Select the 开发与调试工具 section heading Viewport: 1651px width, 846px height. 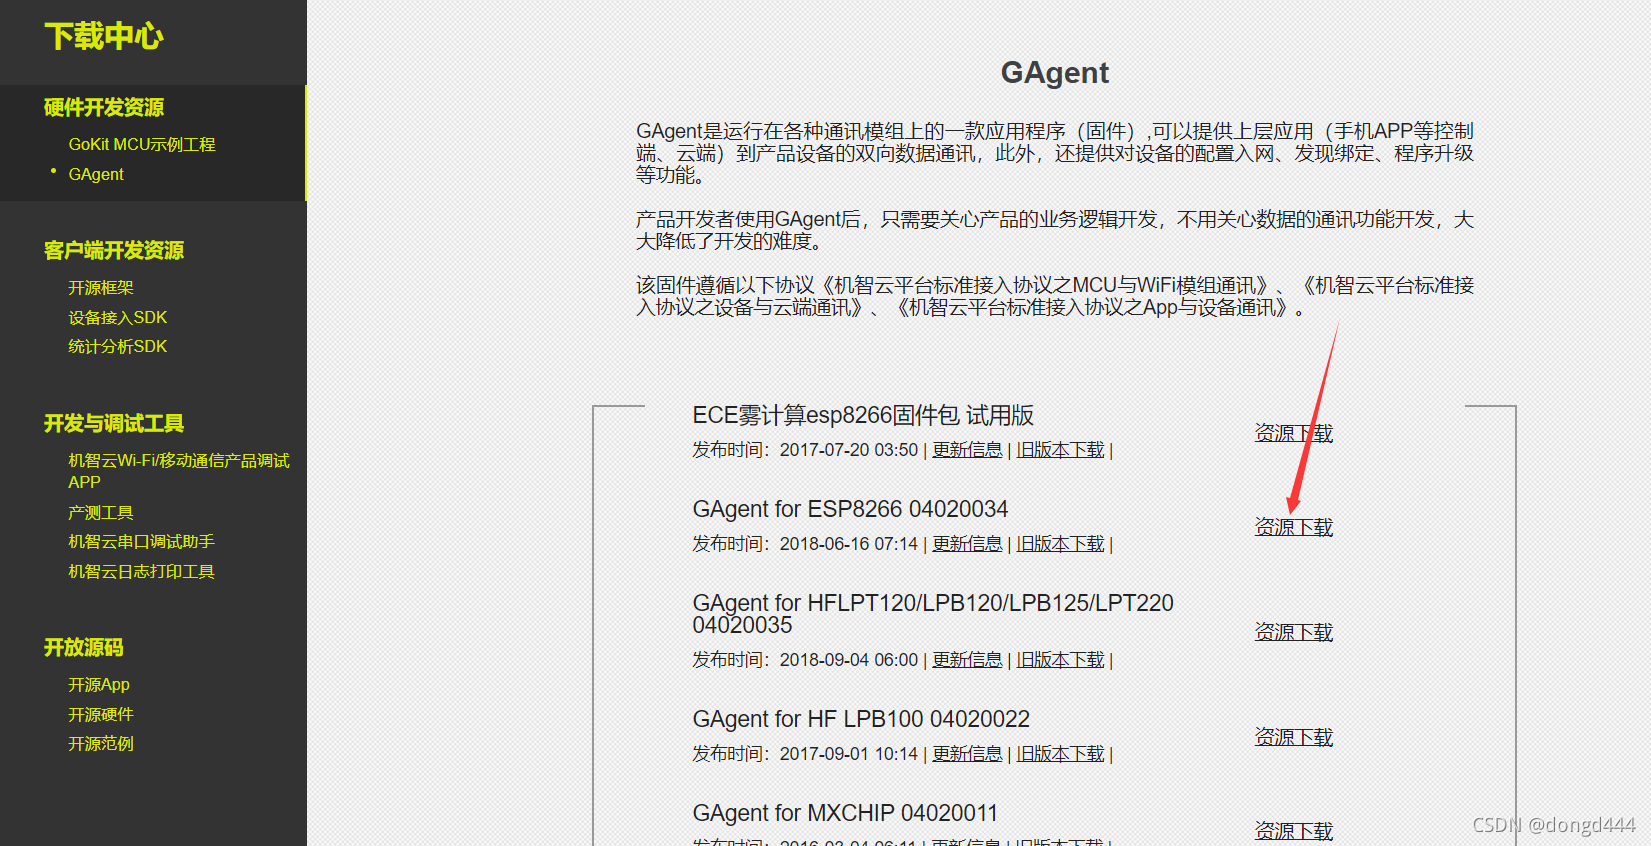[x=114, y=424]
